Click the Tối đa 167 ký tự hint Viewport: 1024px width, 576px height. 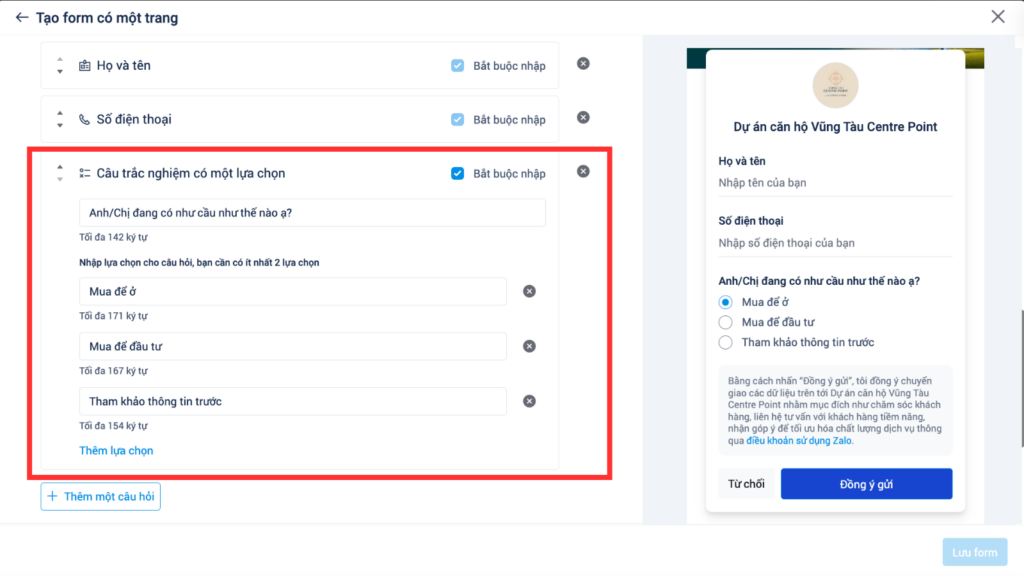114,370
